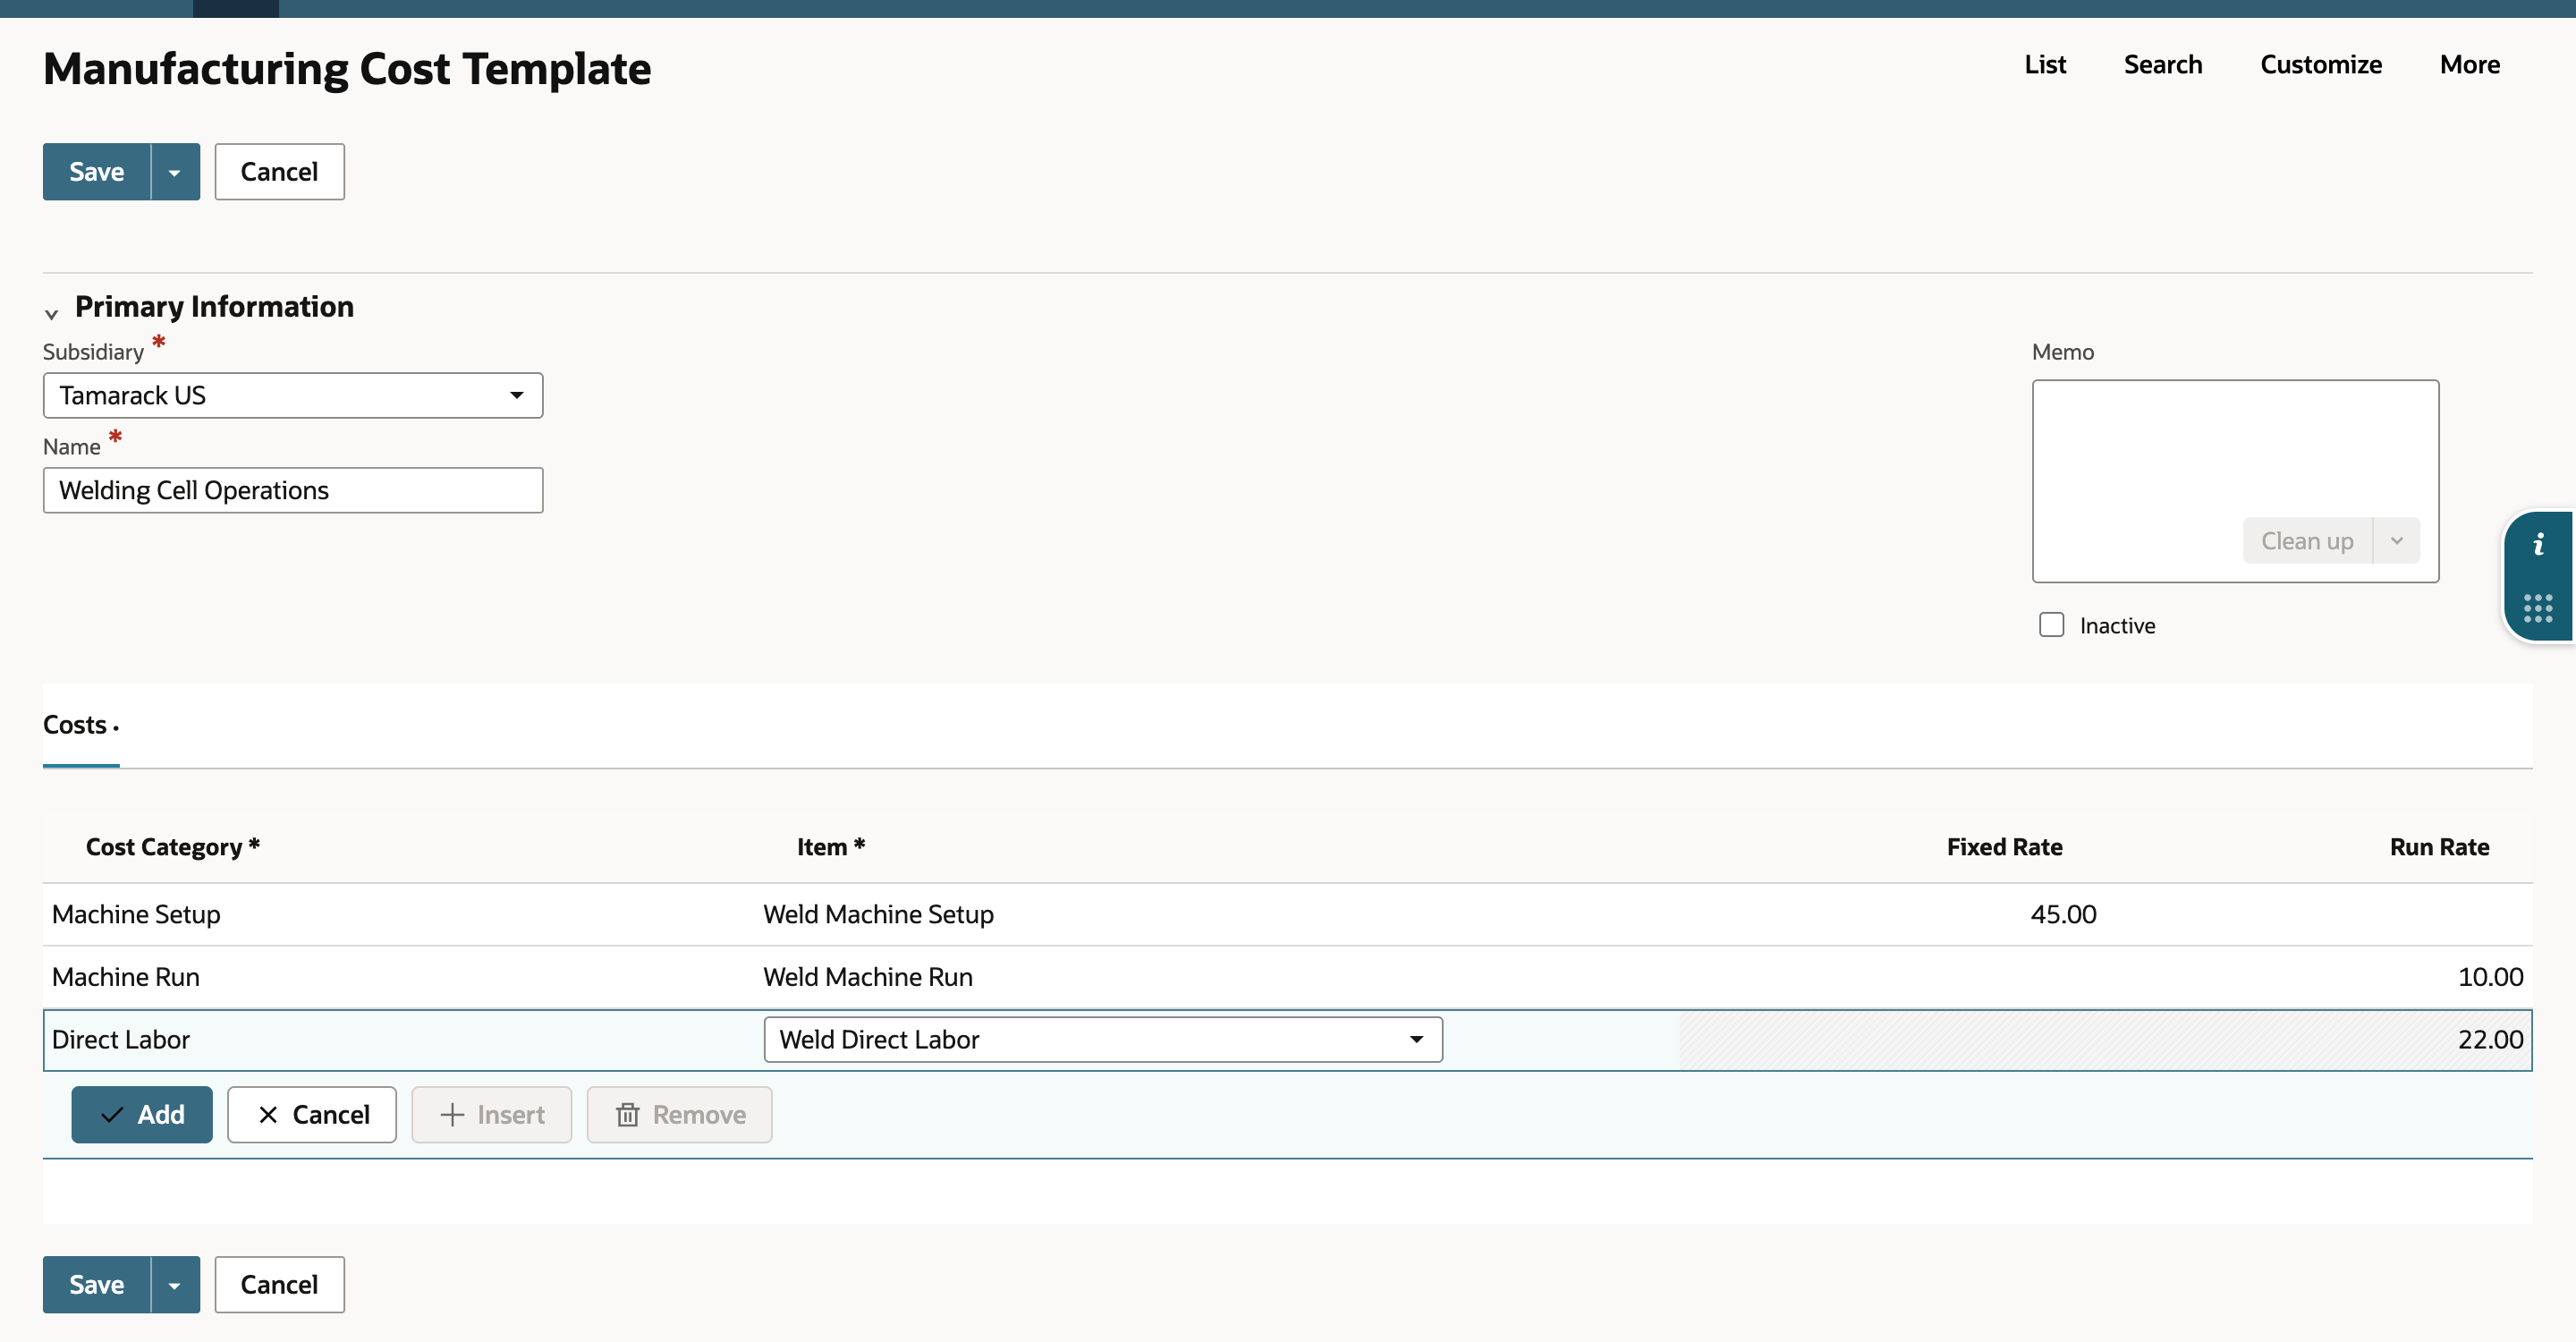
Task: Open the Subsidiary dropdown Tamarack US
Action: (x=293, y=395)
